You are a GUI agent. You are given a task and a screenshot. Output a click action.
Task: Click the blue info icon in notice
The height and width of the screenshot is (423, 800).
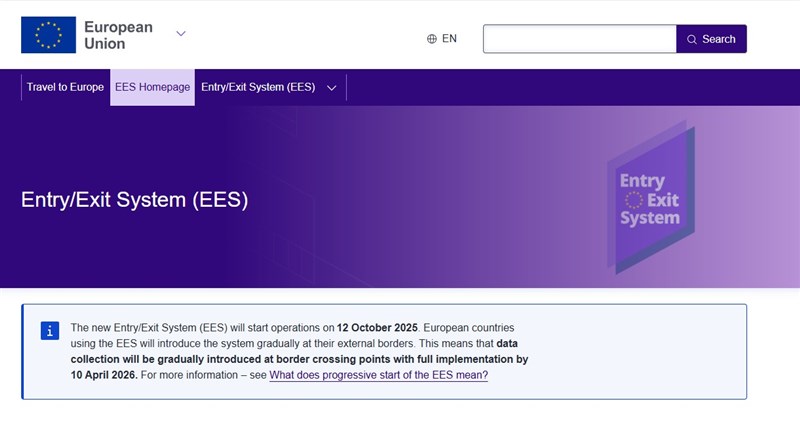[50, 331]
